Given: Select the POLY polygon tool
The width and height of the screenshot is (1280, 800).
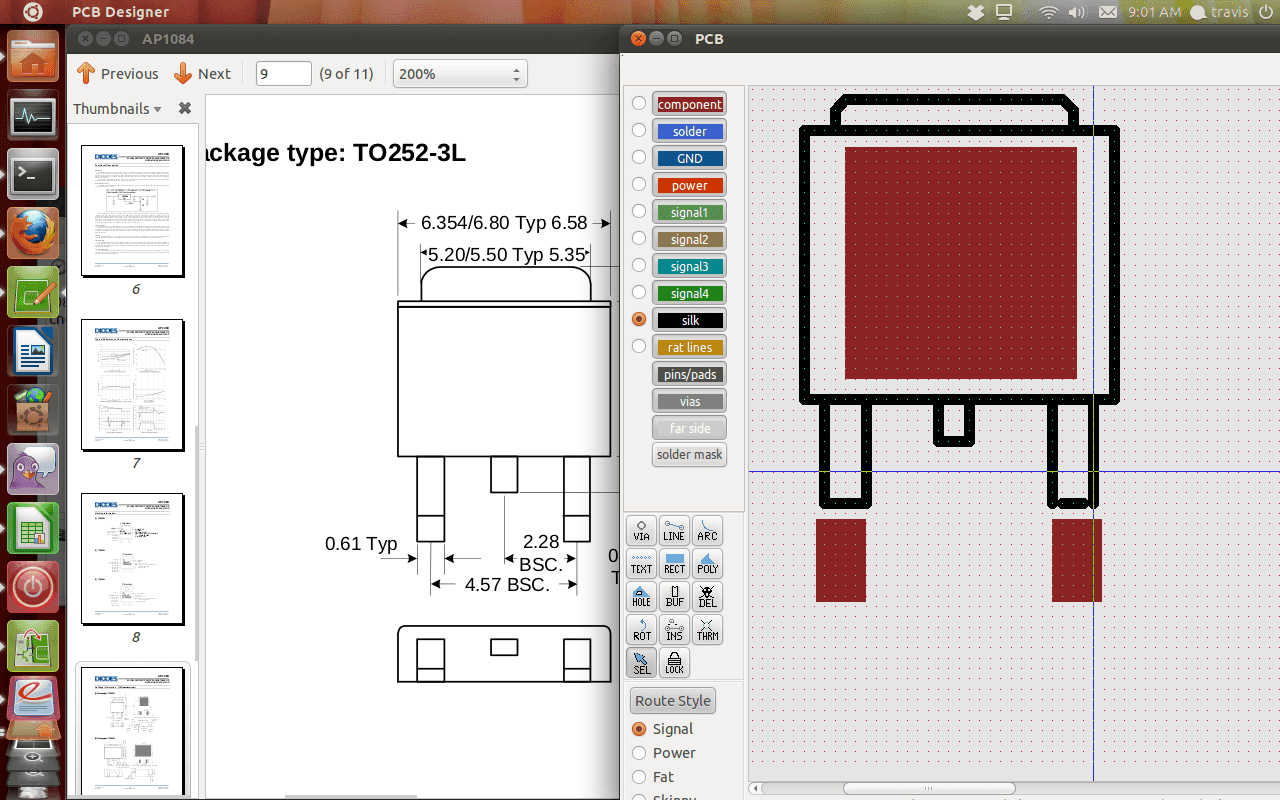Looking at the screenshot, I should pos(707,564).
